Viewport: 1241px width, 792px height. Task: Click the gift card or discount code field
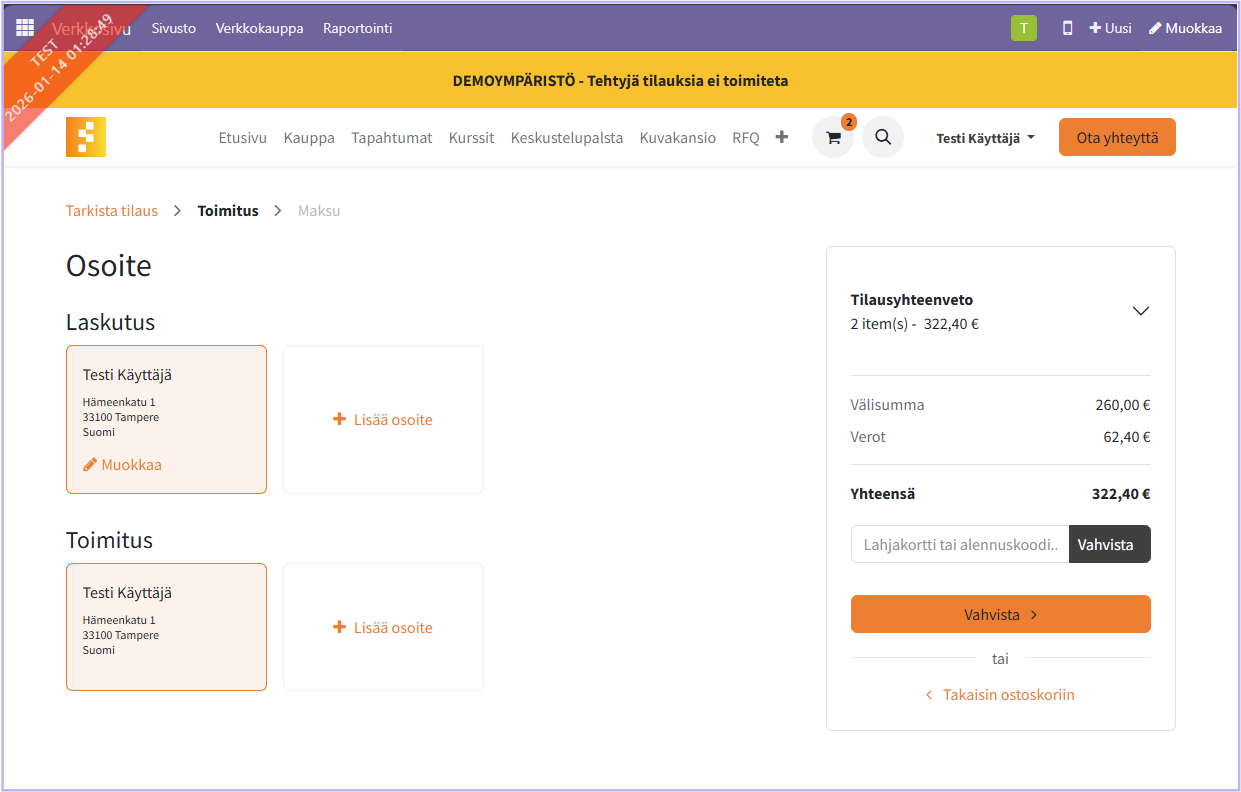pos(959,544)
